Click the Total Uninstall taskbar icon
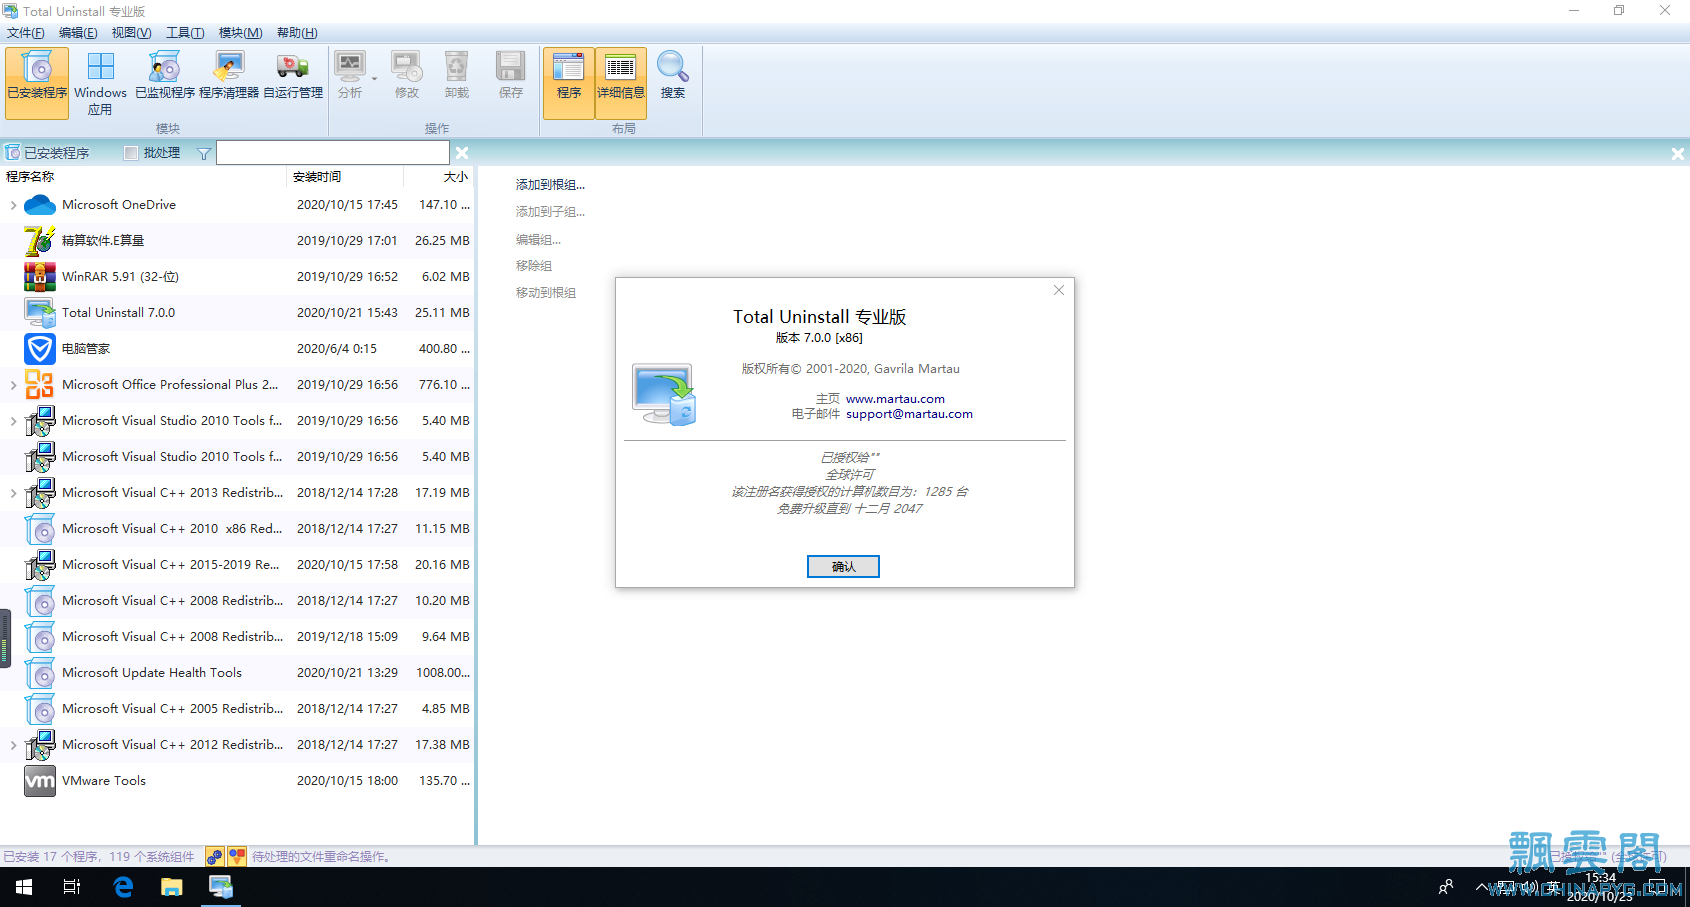Viewport: 1690px width, 907px height. 221,887
